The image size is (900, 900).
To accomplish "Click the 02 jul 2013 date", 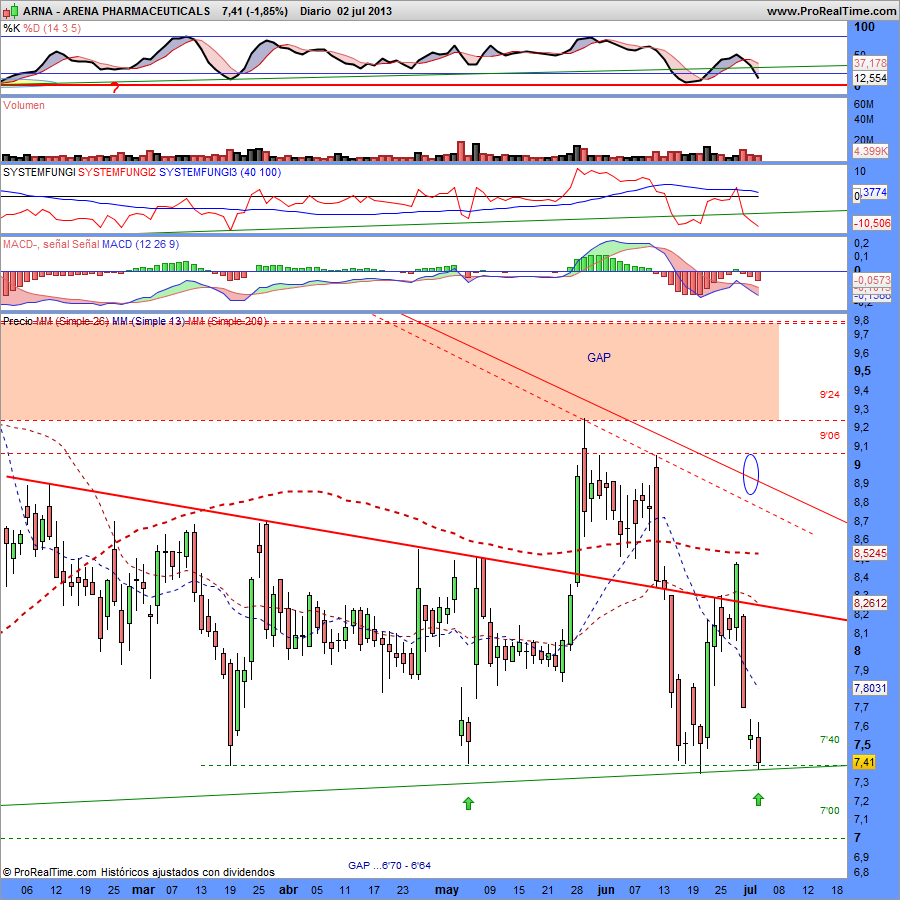I will [x=364, y=11].
